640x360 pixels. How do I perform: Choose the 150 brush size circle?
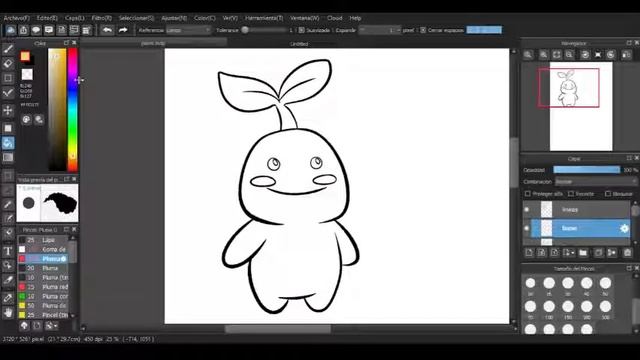click(x=568, y=307)
